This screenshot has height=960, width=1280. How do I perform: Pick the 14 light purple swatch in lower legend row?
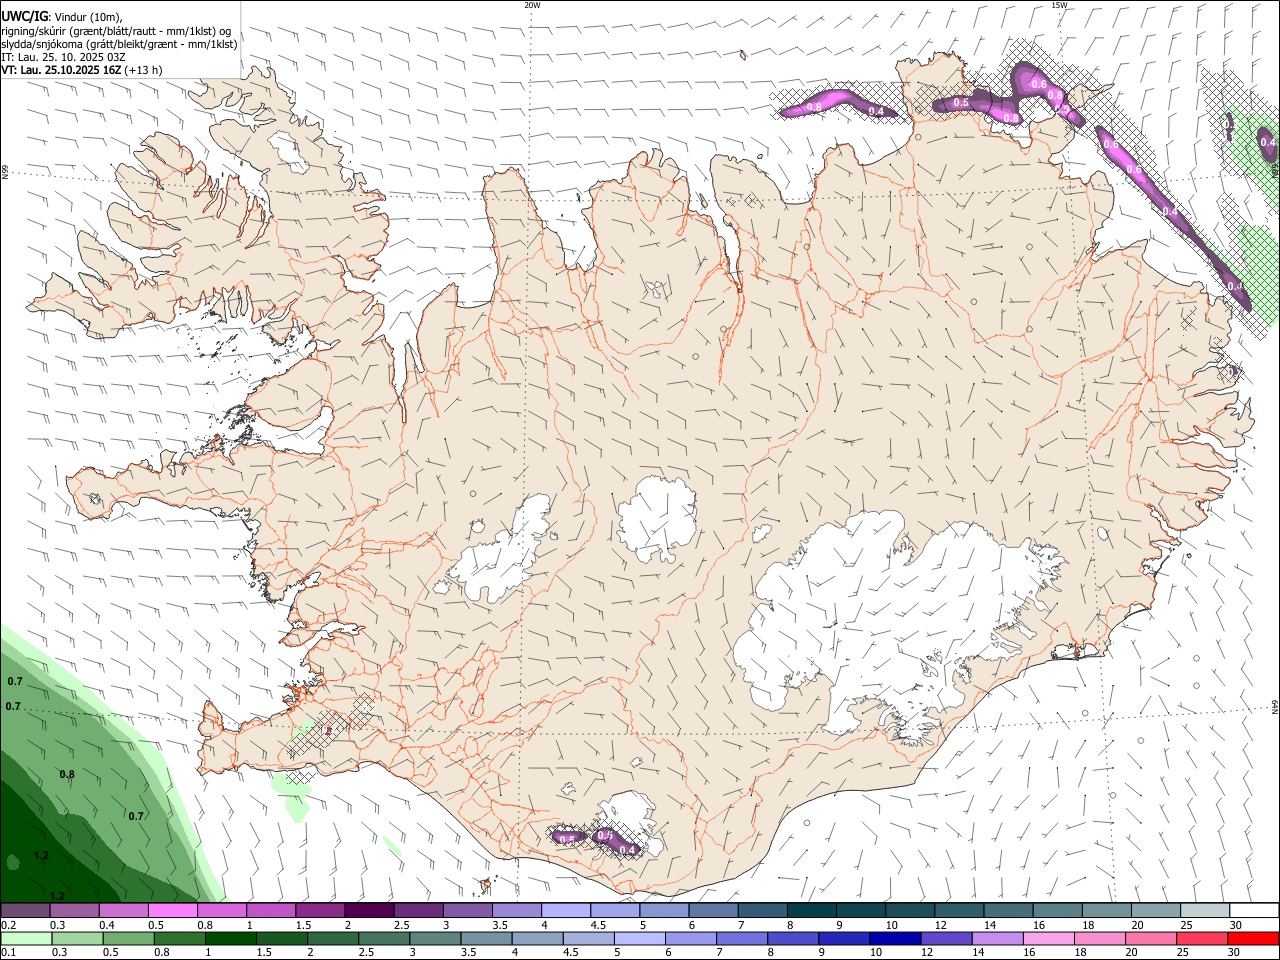[x=999, y=939]
